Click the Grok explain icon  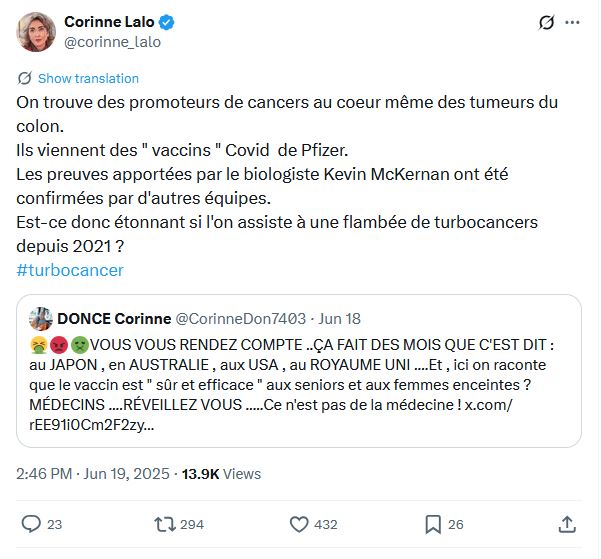pyautogui.click(x=546, y=22)
